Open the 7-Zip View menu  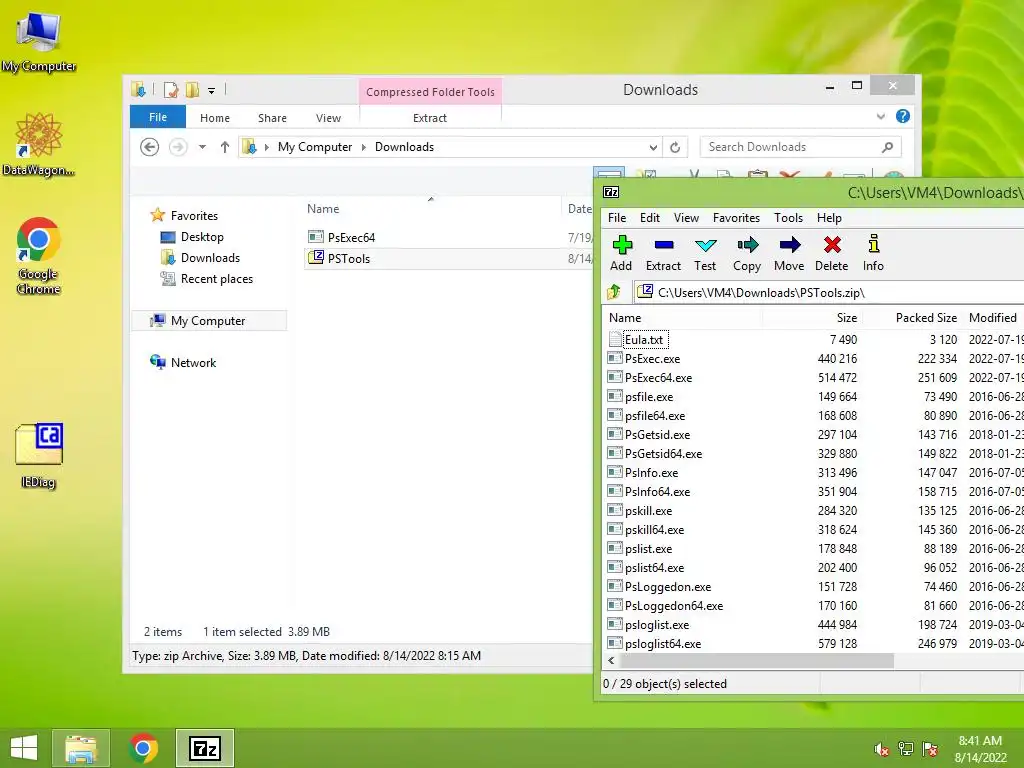686,217
